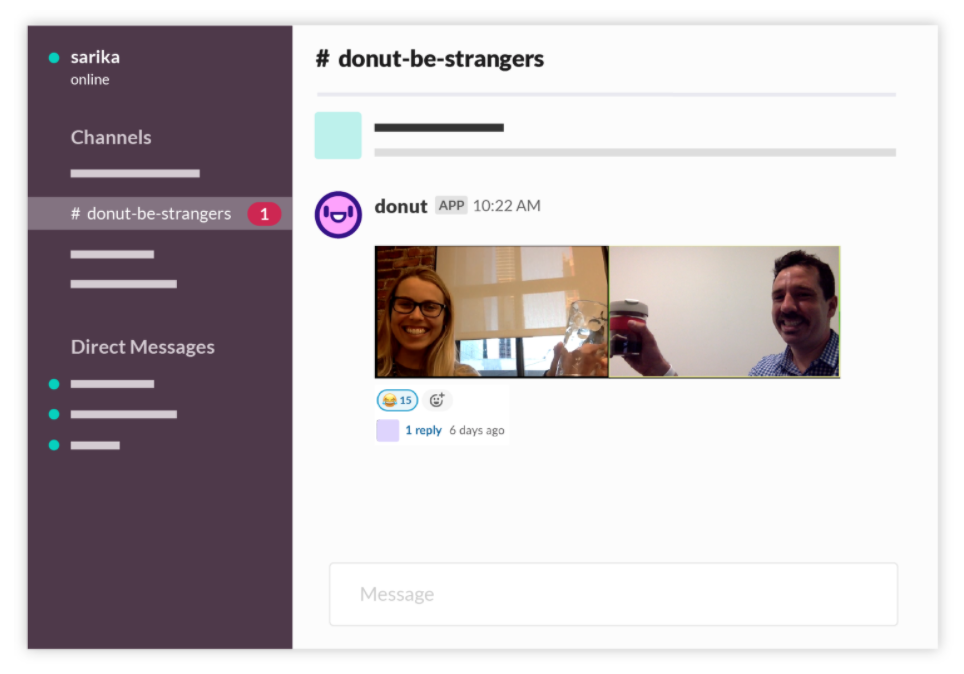Click the lilac reply avatar beside 1 reply
Screen dimensions: 964x674
(x=387, y=430)
